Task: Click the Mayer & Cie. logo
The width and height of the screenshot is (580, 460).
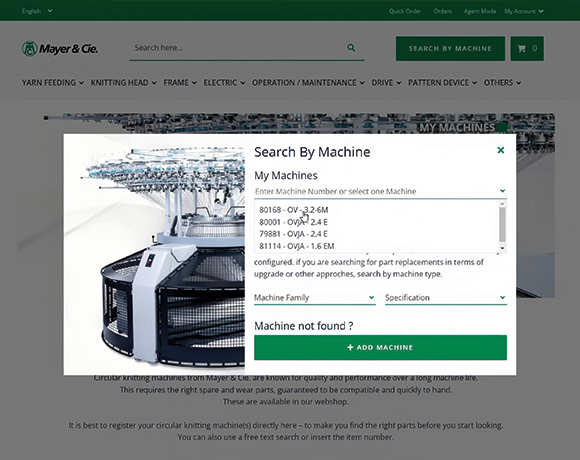Action: [60, 48]
